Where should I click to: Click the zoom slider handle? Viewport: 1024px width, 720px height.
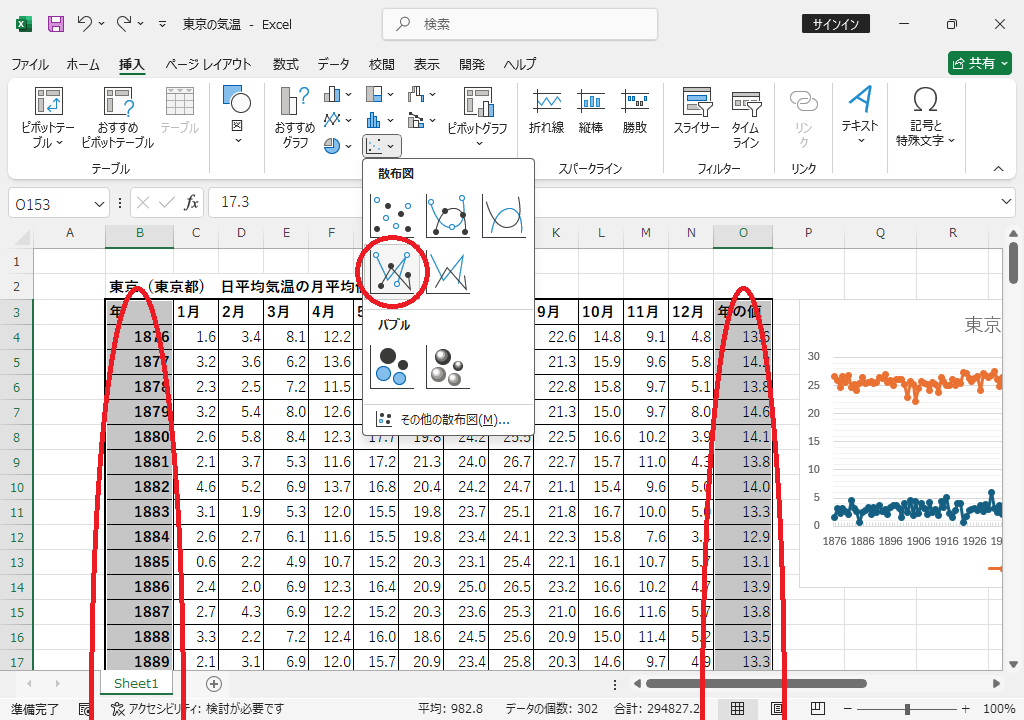907,709
